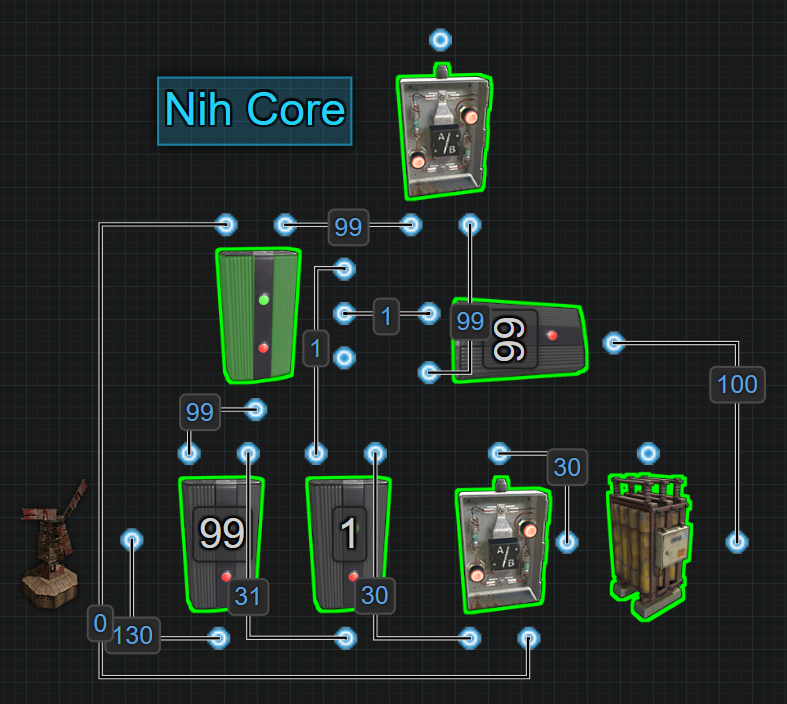Click the 99 label overlapping sideways branch
This screenshot has height=704, width=787.
[470, 322]
